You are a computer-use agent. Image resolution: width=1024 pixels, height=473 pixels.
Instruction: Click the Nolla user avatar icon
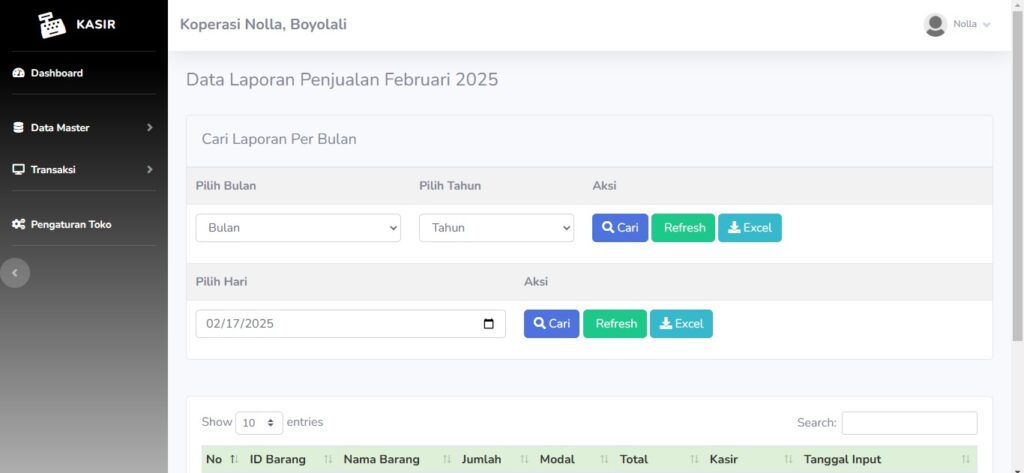pyautogui.click(x=935, y=25)
